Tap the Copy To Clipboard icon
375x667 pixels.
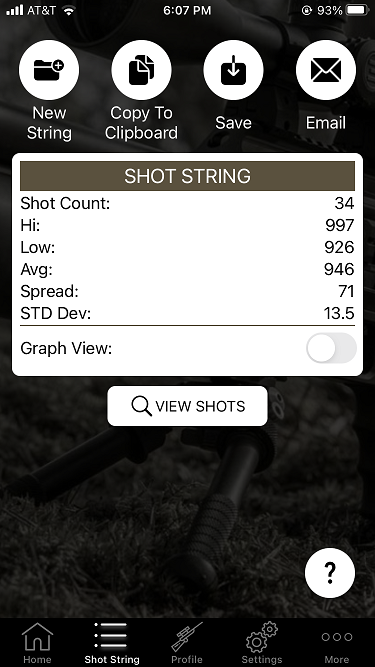click(141, 70)
